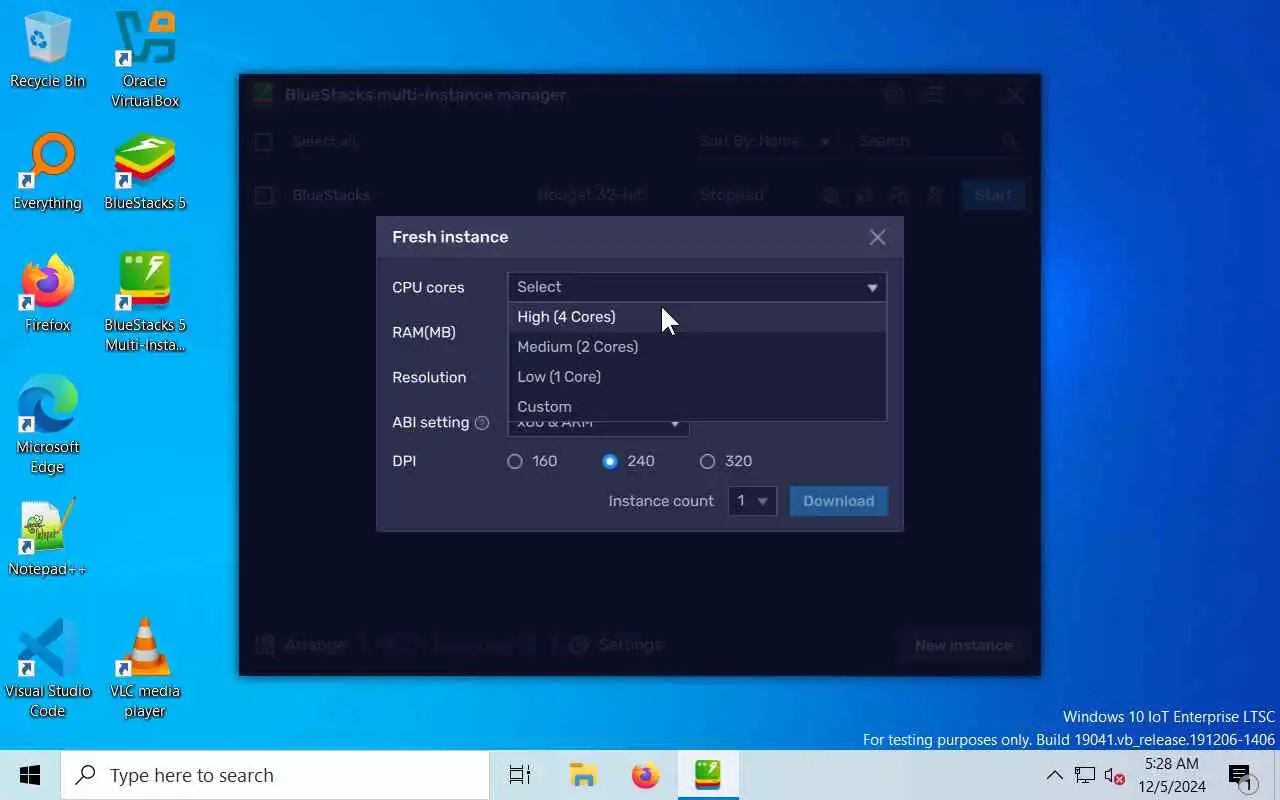Open the manager help icon in title bar
The height and width of the screenshot is (800, 1280).
(x=893, y=95)
